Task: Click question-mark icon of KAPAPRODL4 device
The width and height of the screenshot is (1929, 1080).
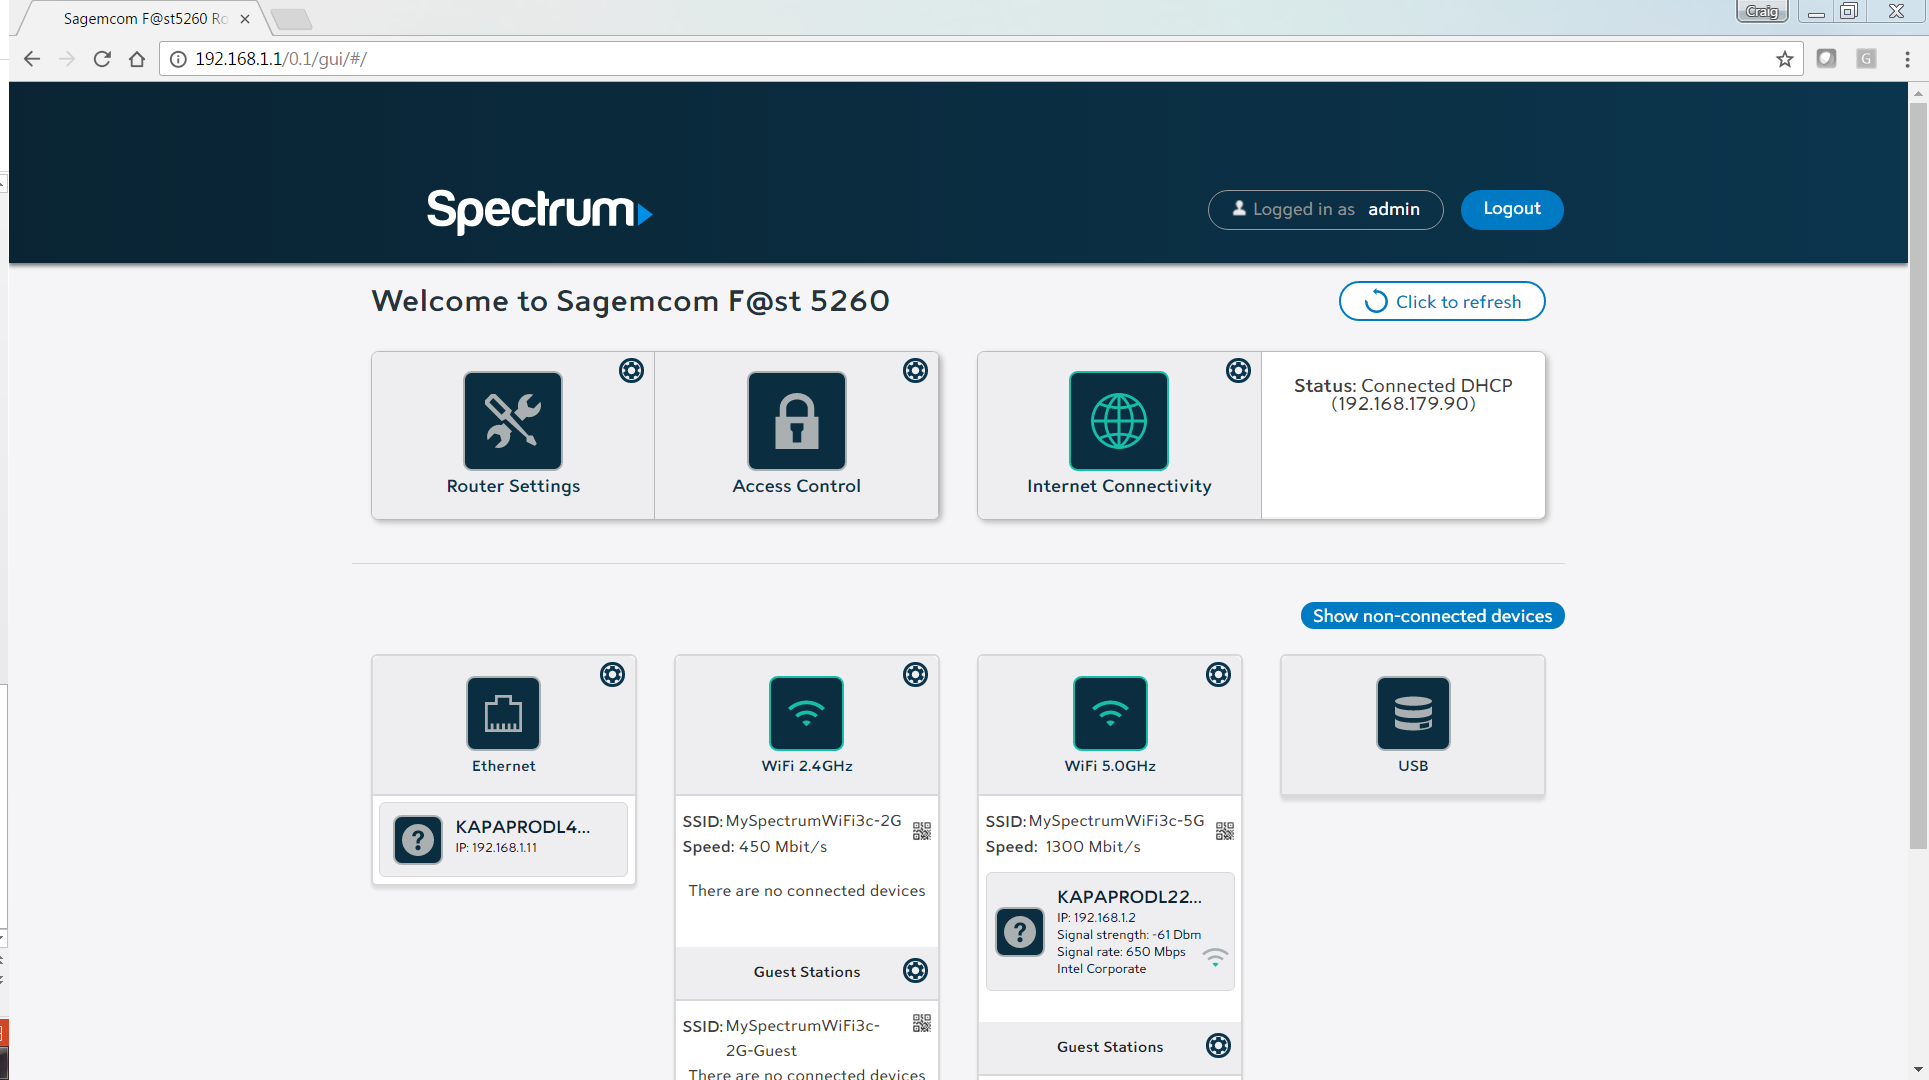Action: point(418,840)
